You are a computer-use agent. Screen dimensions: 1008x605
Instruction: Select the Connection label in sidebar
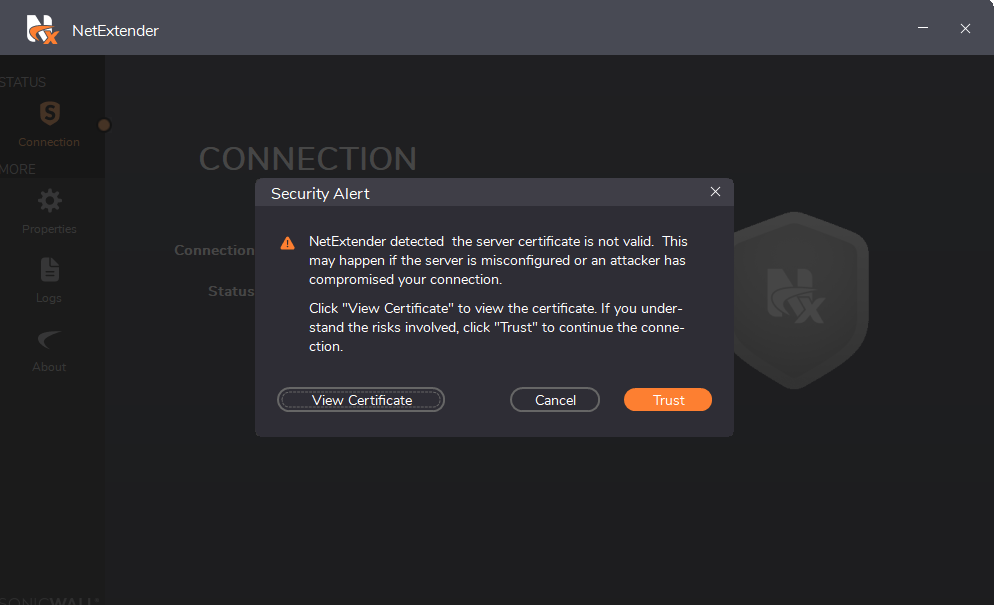tap(49, 142)
